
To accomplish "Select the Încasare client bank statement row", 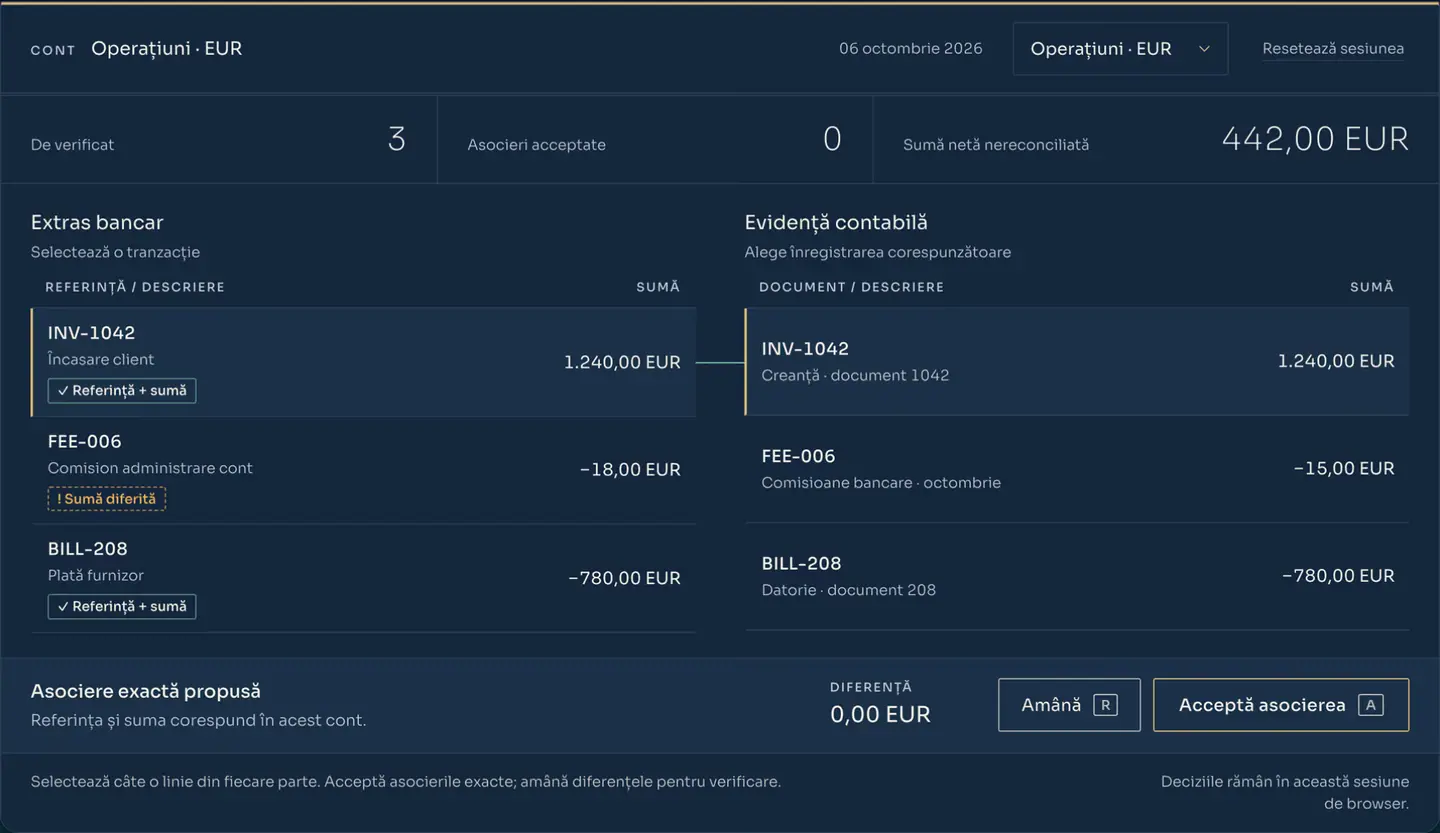I will point(364,362).
